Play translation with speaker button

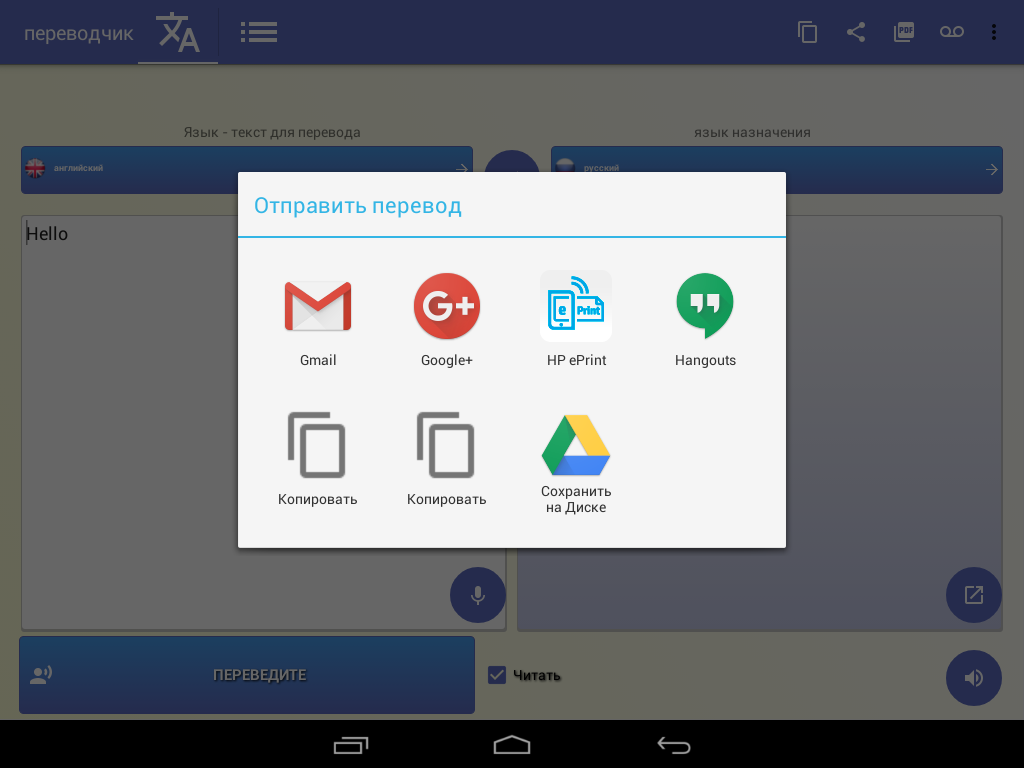pyautogui.click(x=974, y=678)
